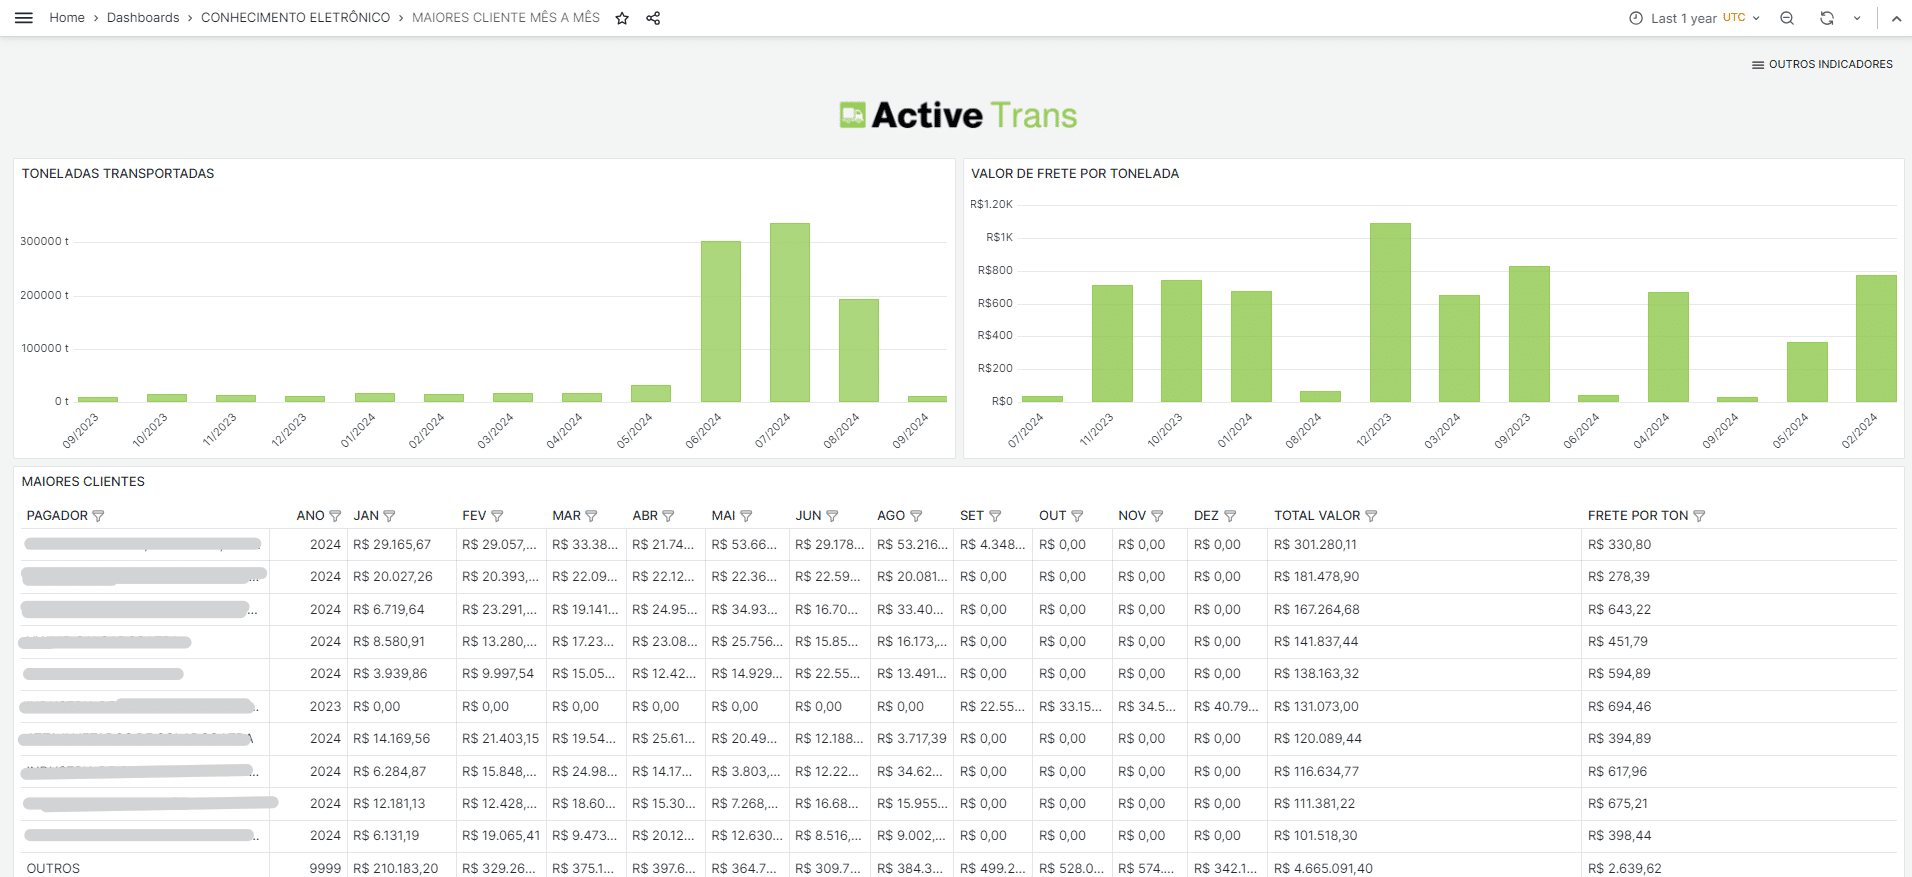The image size is (1912, 877).
Task: Click the 06/2024 bar in toneladas chart
Action: point(721,321)
